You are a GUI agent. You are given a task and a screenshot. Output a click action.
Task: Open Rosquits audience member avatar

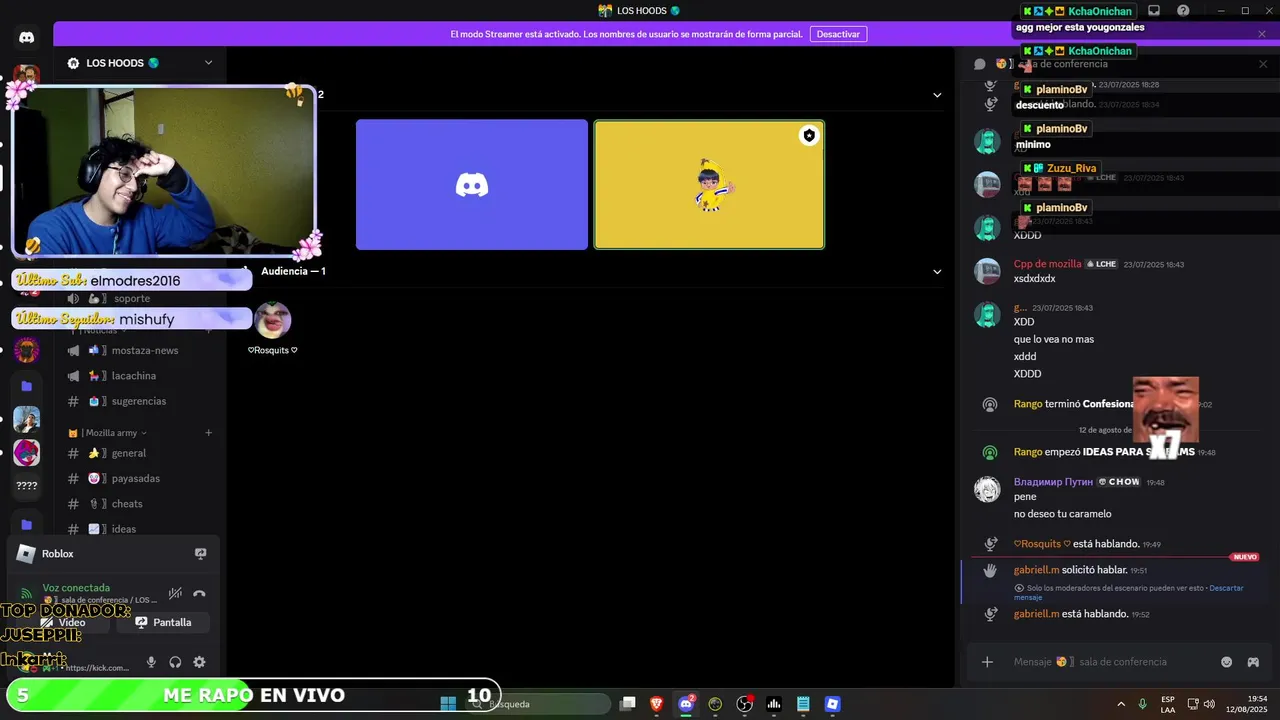[x=272, y=320]
